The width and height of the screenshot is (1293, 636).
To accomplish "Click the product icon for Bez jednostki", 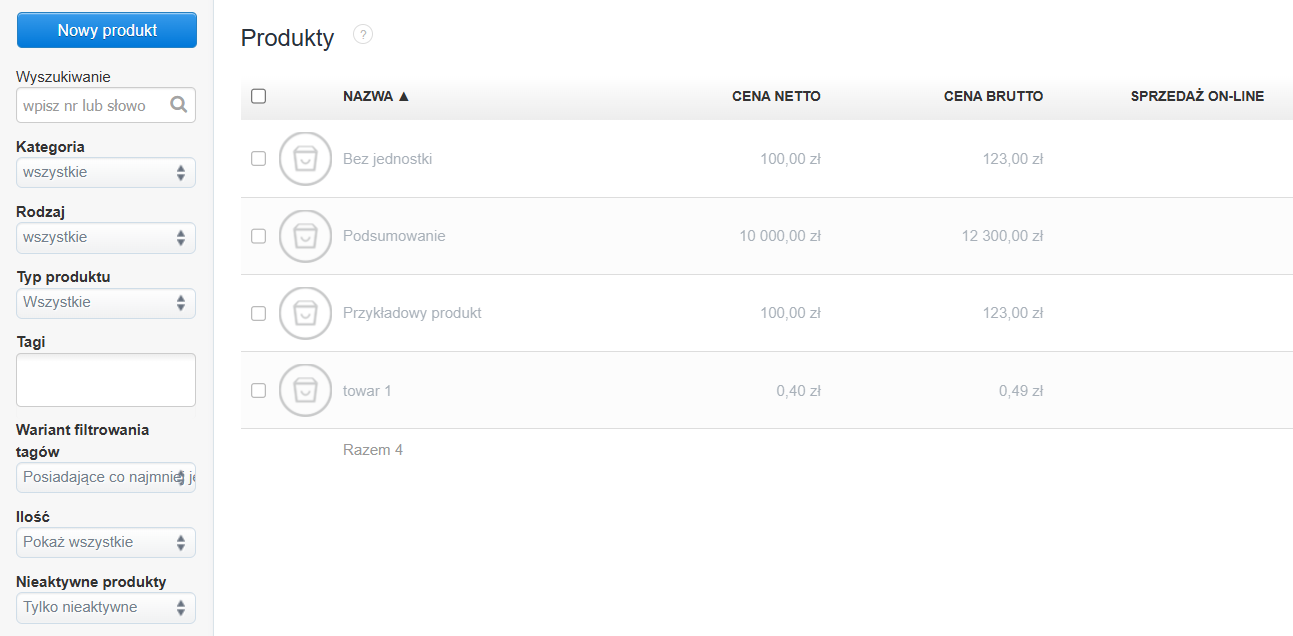I will 305,158.
